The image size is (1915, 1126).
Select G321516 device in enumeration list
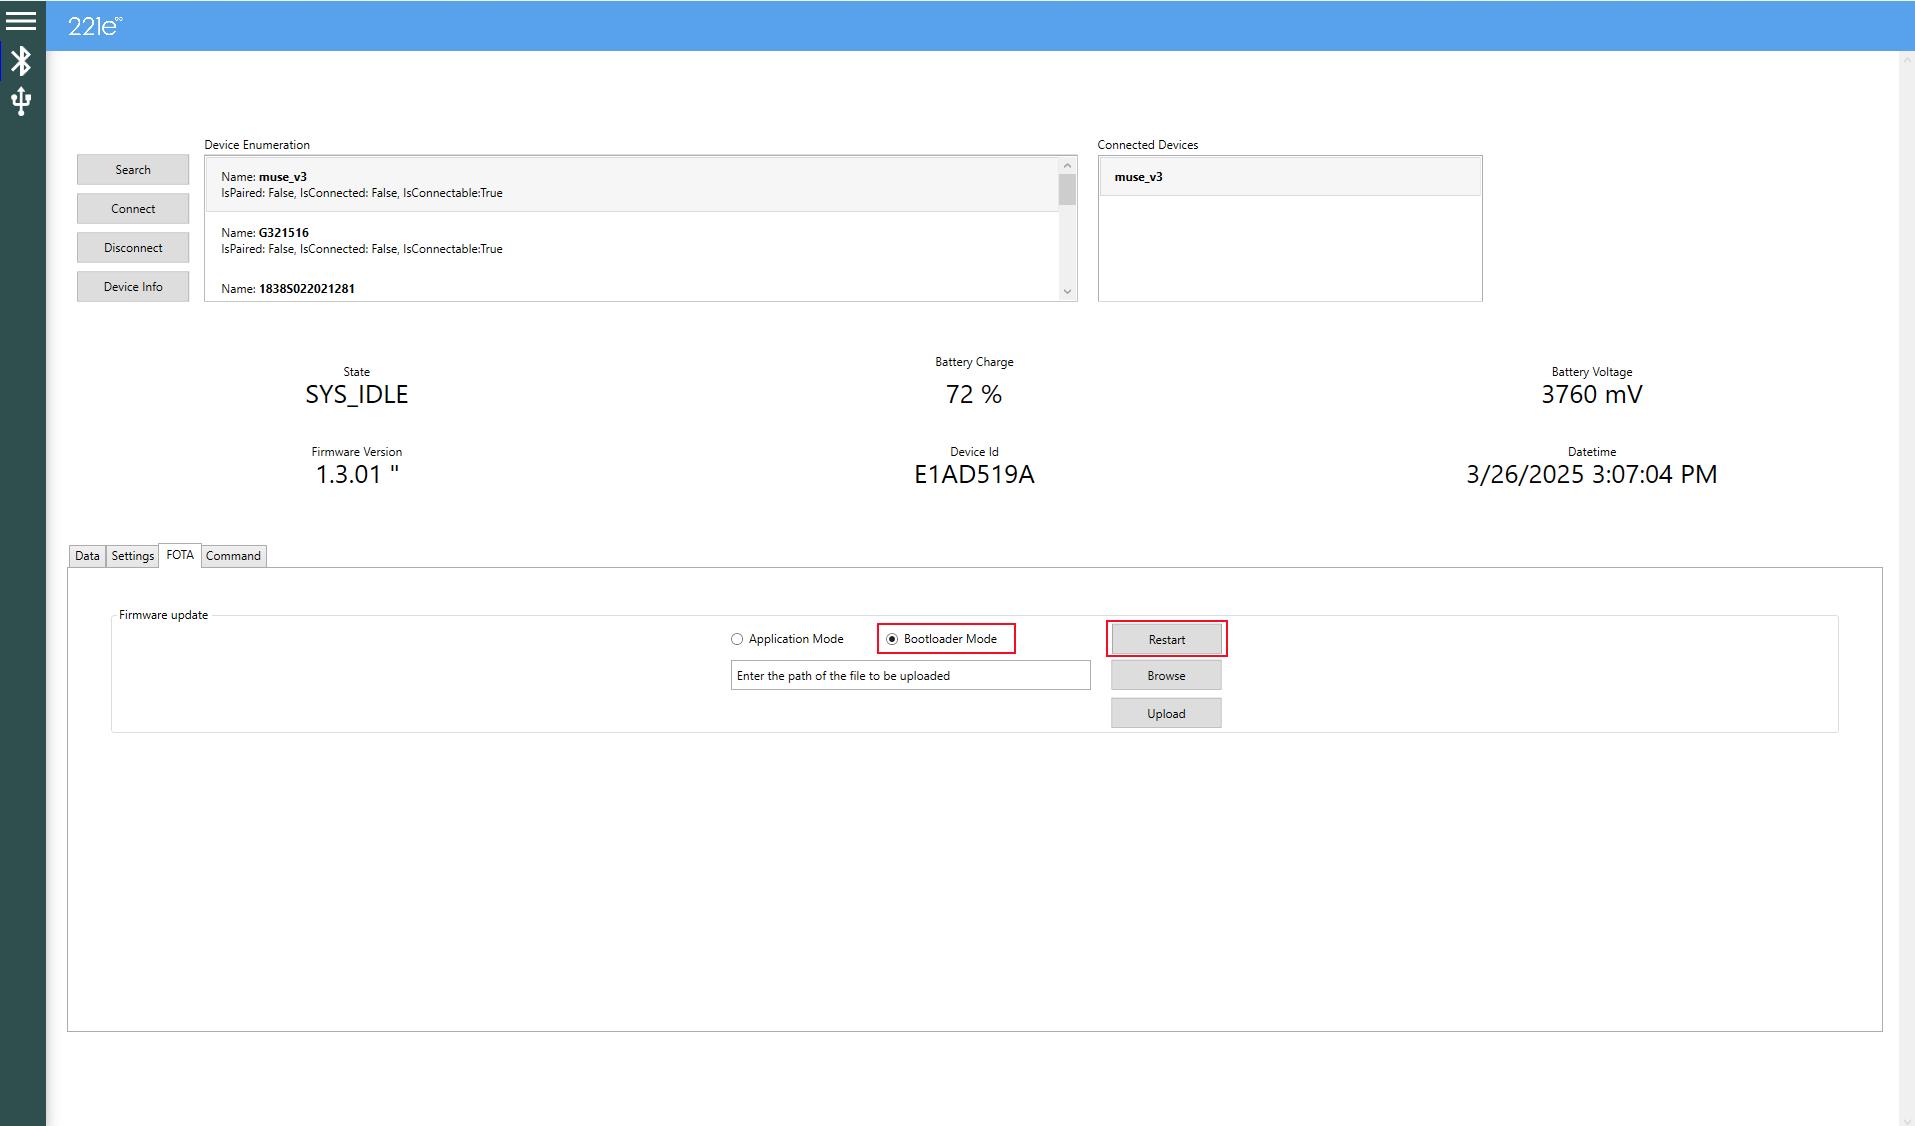632,240
